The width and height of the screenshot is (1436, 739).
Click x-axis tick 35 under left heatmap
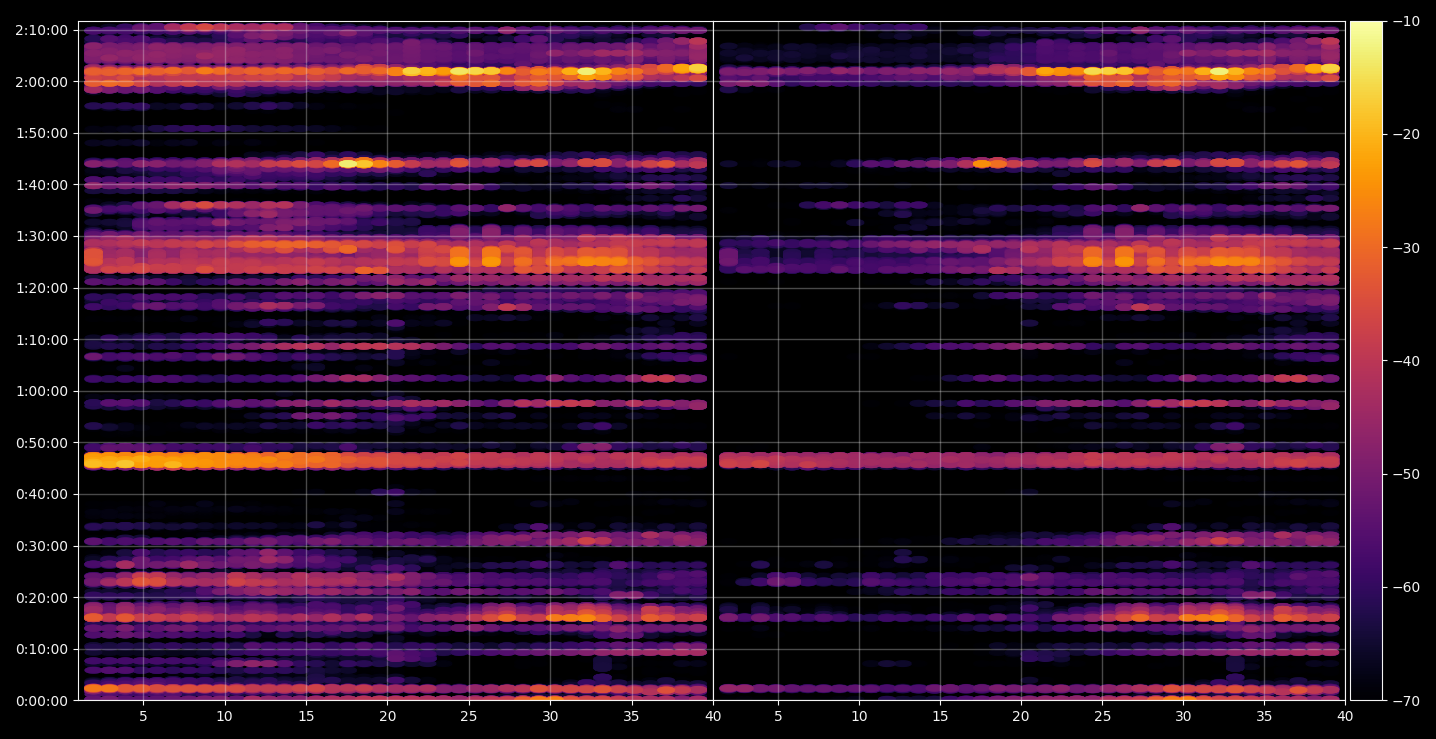pyautogui.click(x=632, y=717)
